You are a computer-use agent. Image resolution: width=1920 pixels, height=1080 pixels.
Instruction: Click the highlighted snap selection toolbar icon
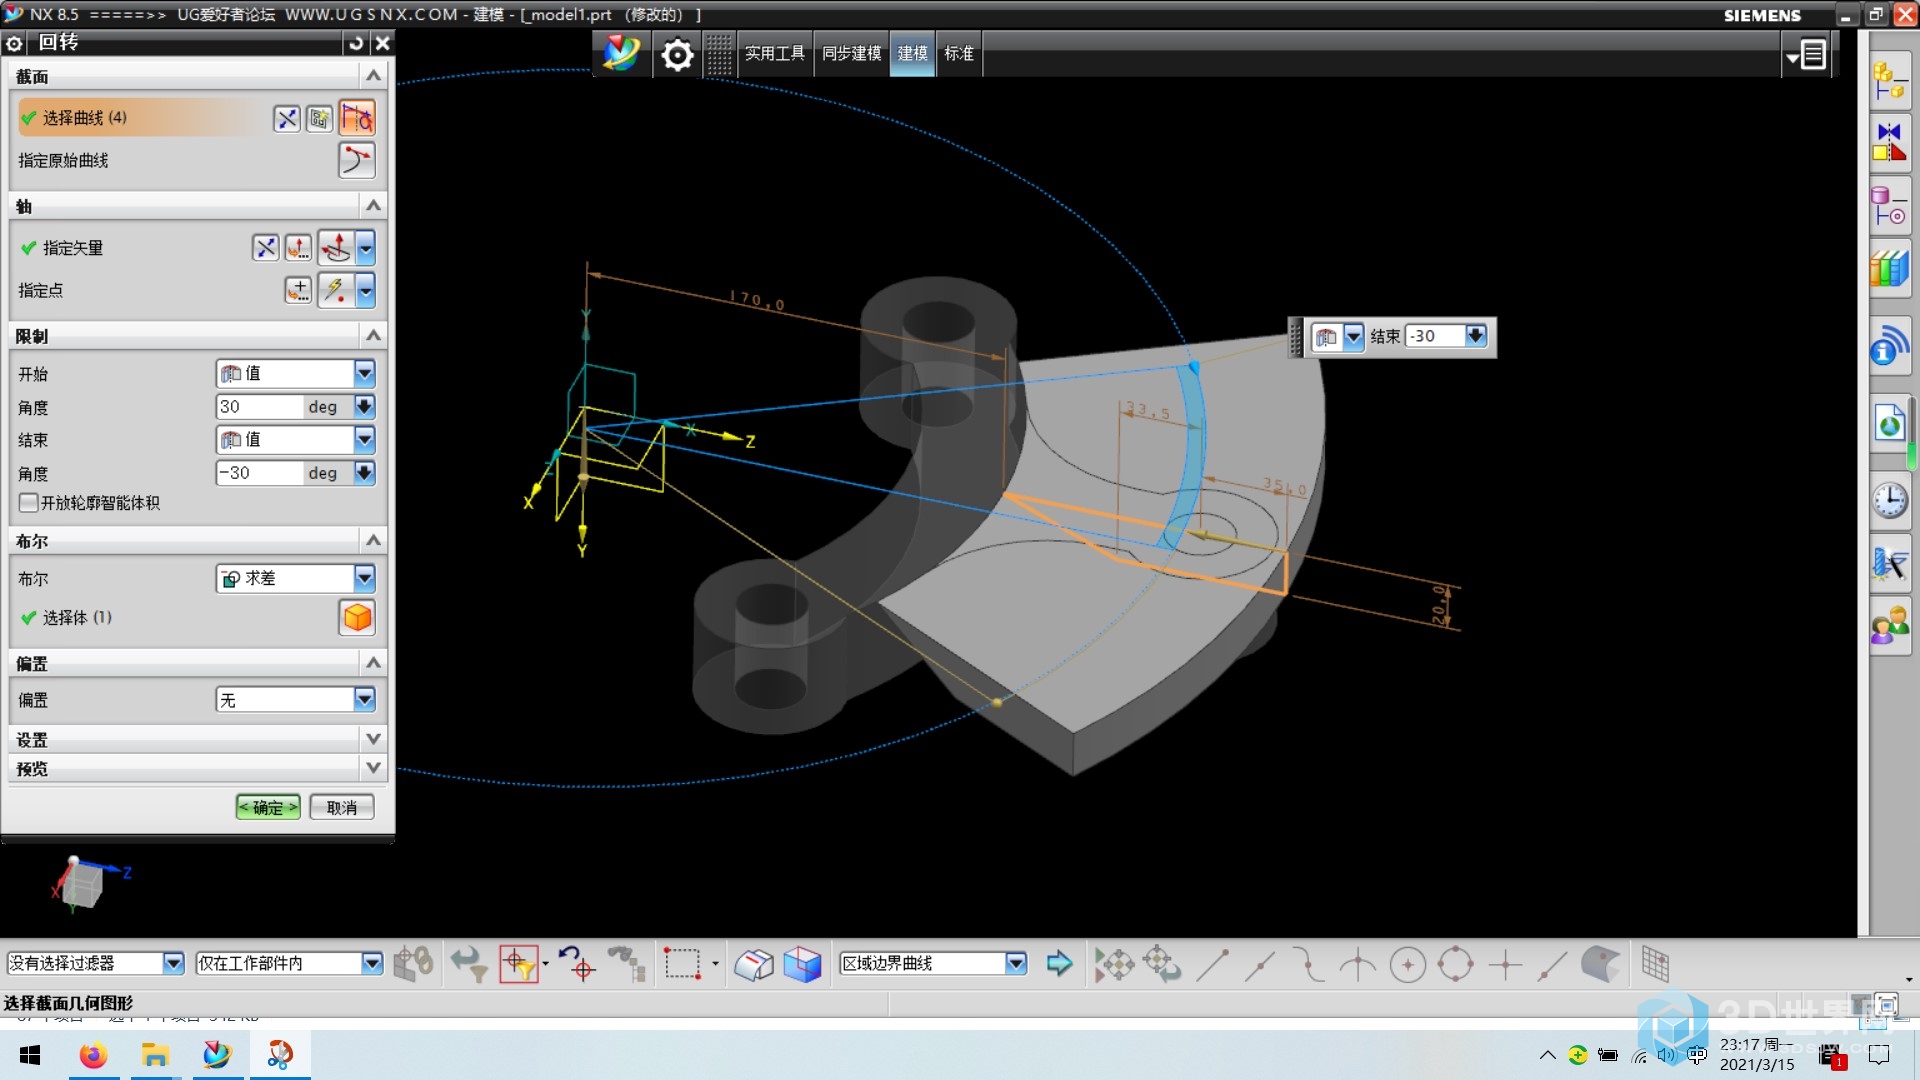coord(519,964)
